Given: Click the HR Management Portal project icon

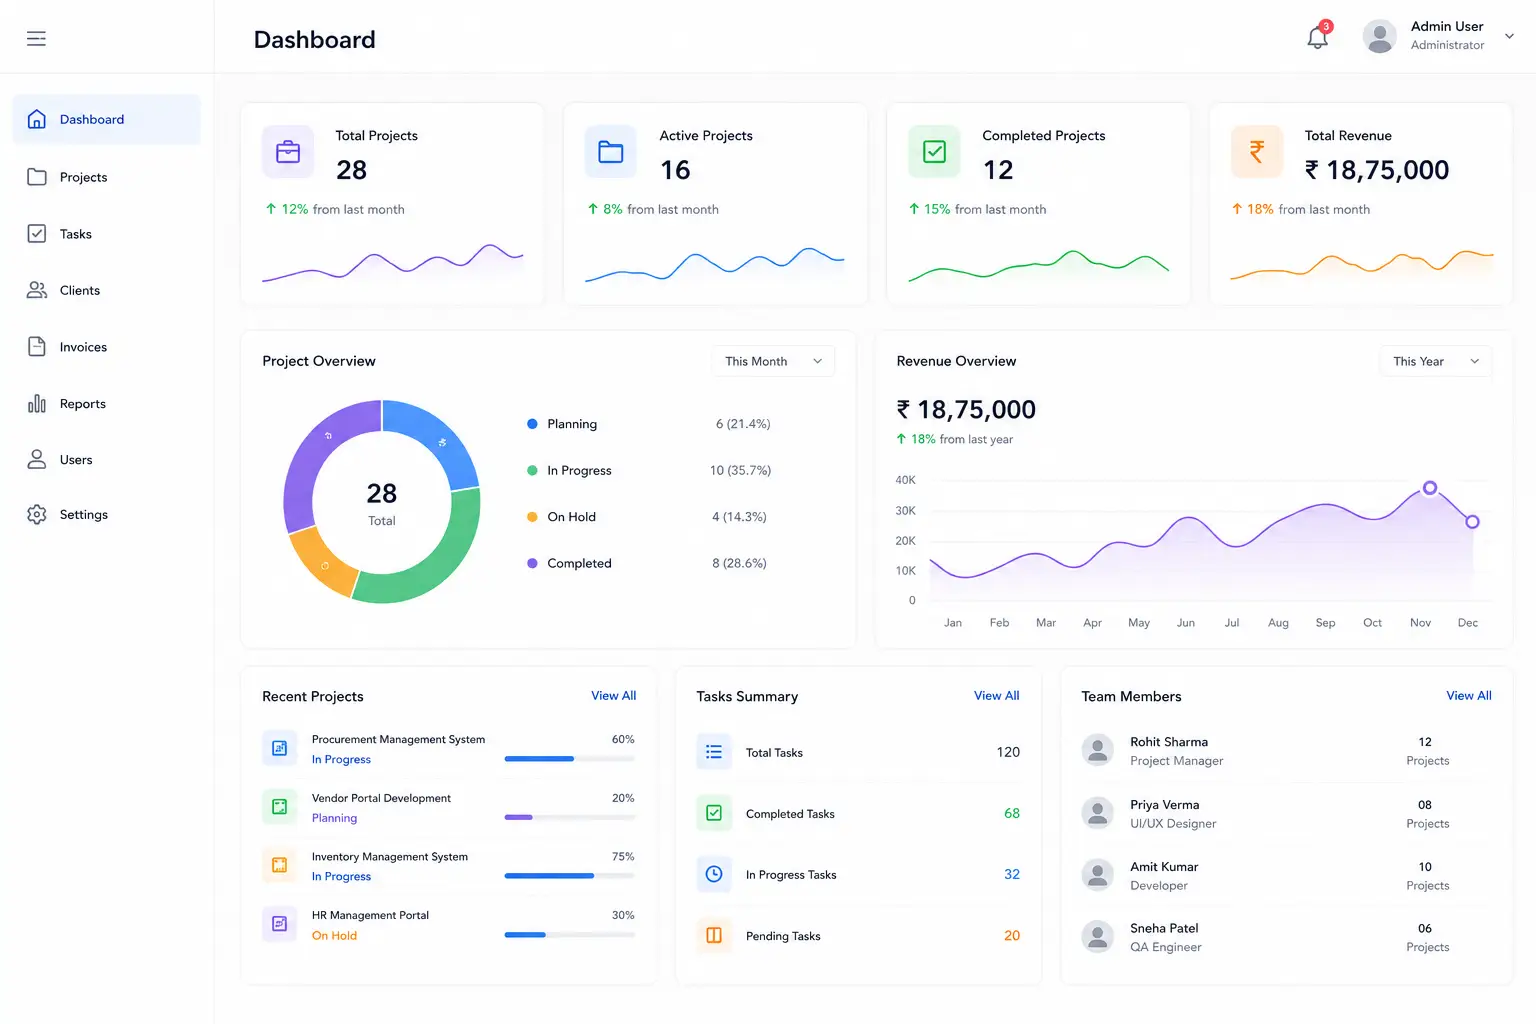Looking at the screenshot, I should [279, 924].
